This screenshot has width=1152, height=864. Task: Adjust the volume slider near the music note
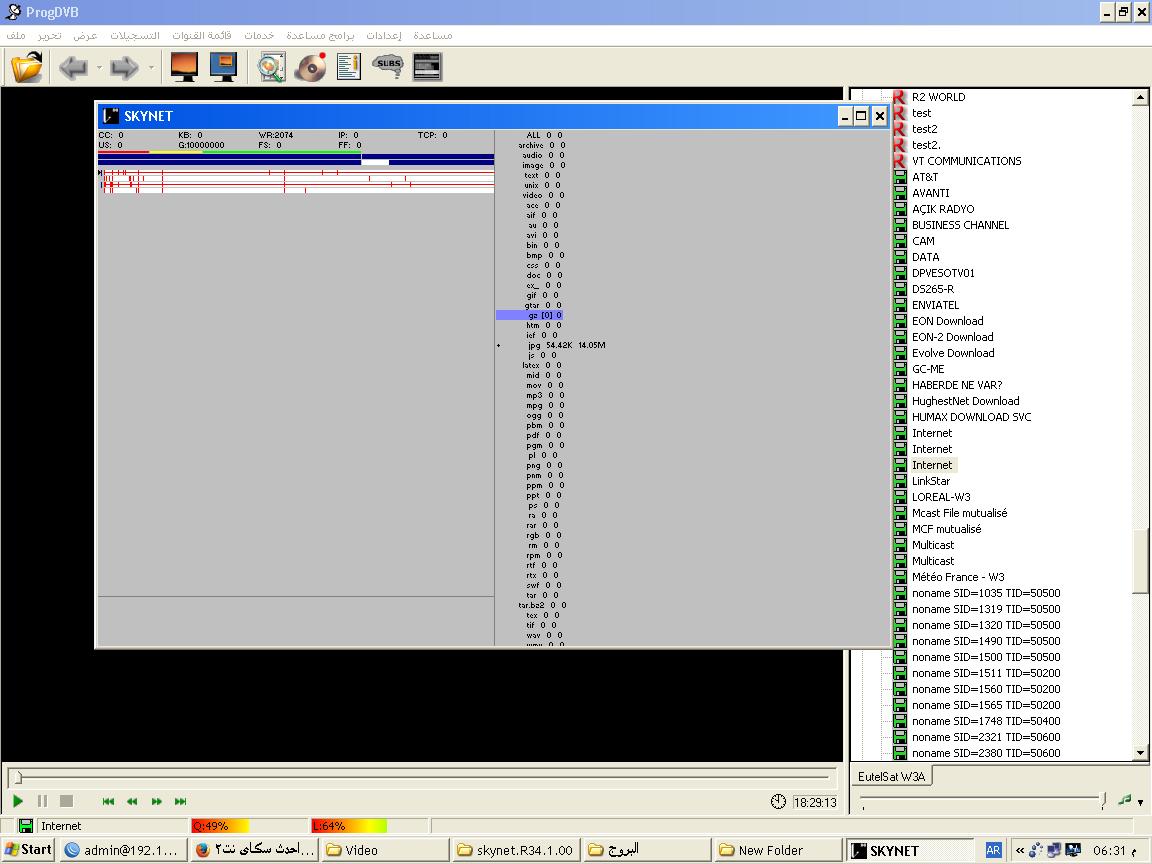[x=1104, y=800]
